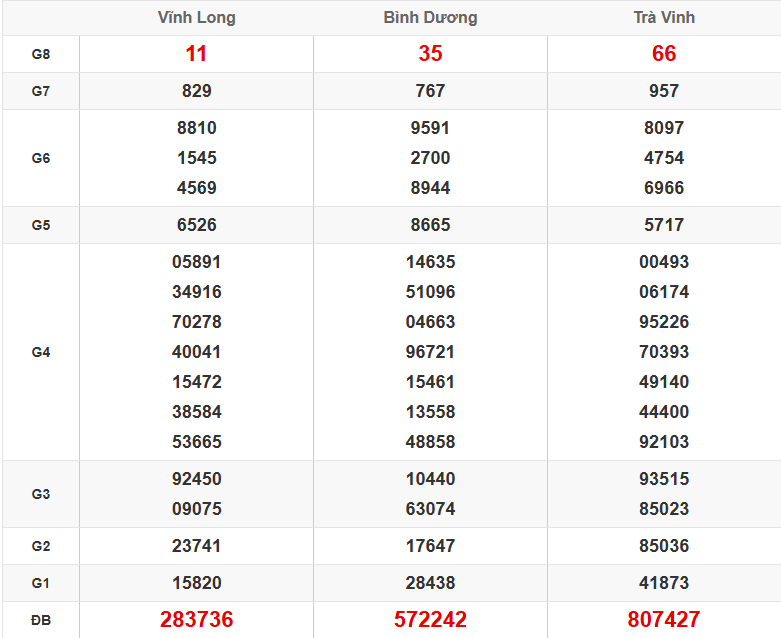Click G4 result 53665

coord(196,442)
